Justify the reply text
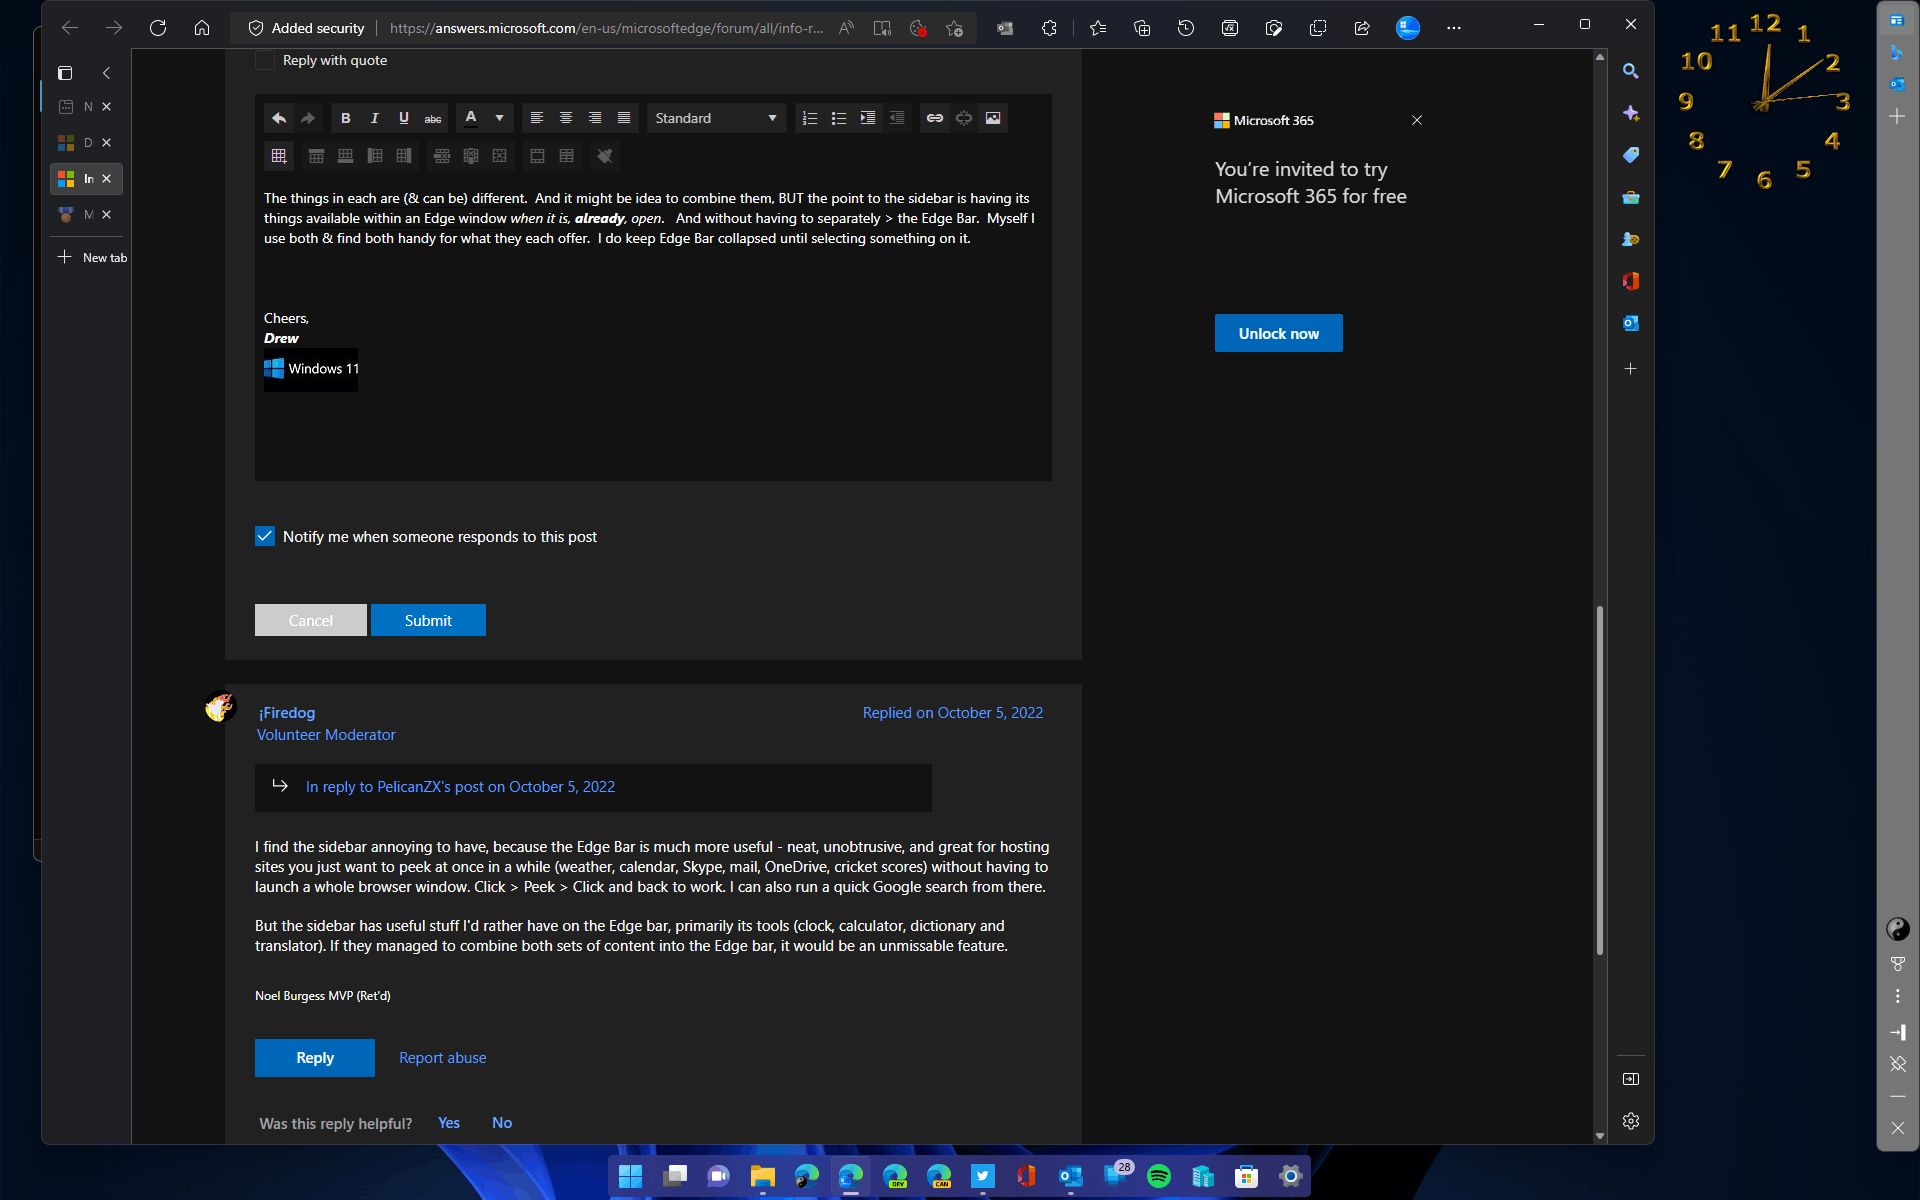Viewport: 1920px width, 1200px height. tap(624, 118)
